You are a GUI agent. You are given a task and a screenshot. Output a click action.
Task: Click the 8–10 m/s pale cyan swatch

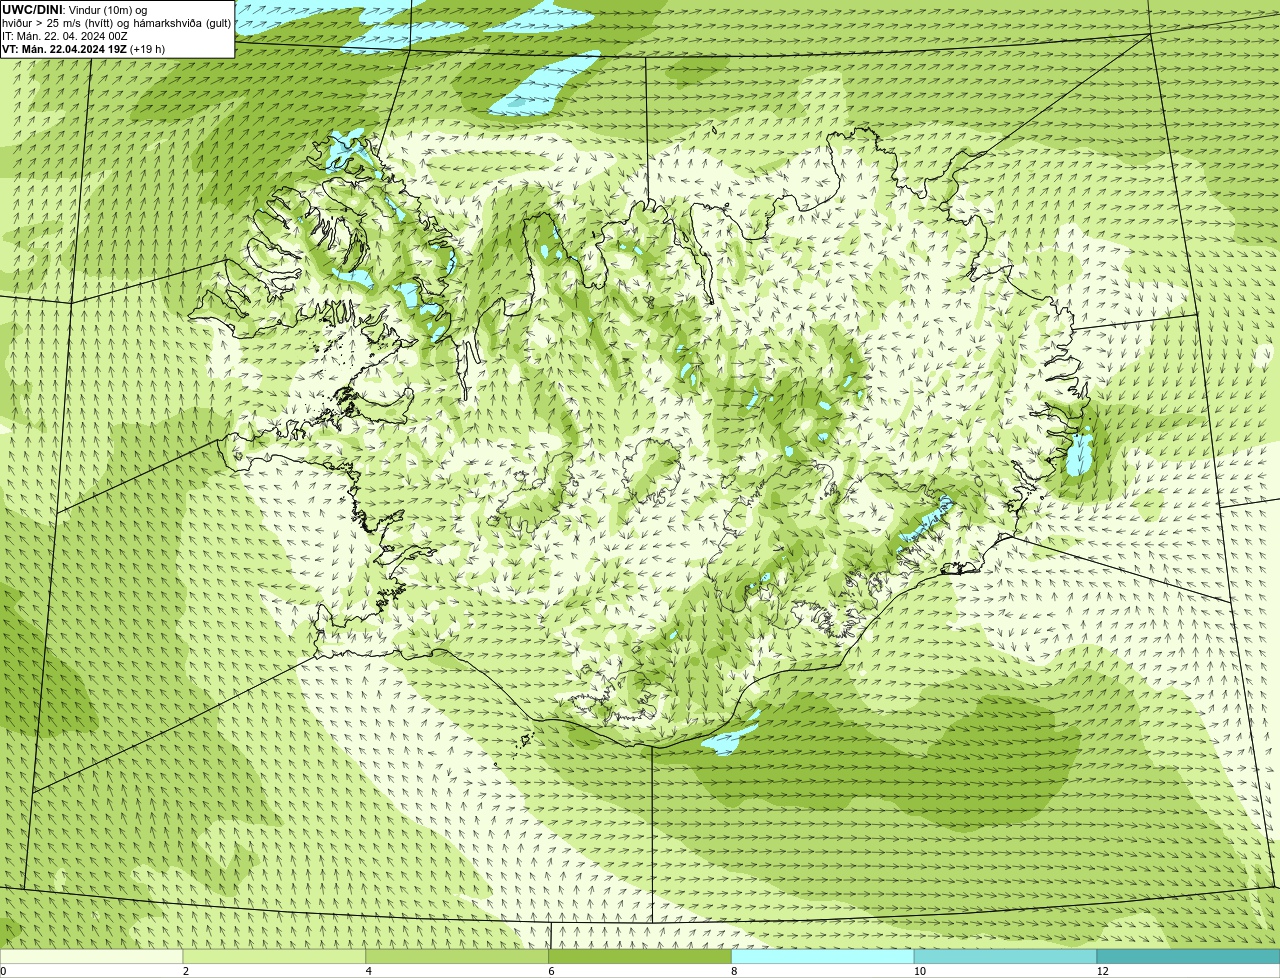pyautogui.click(x=823, y=956)
